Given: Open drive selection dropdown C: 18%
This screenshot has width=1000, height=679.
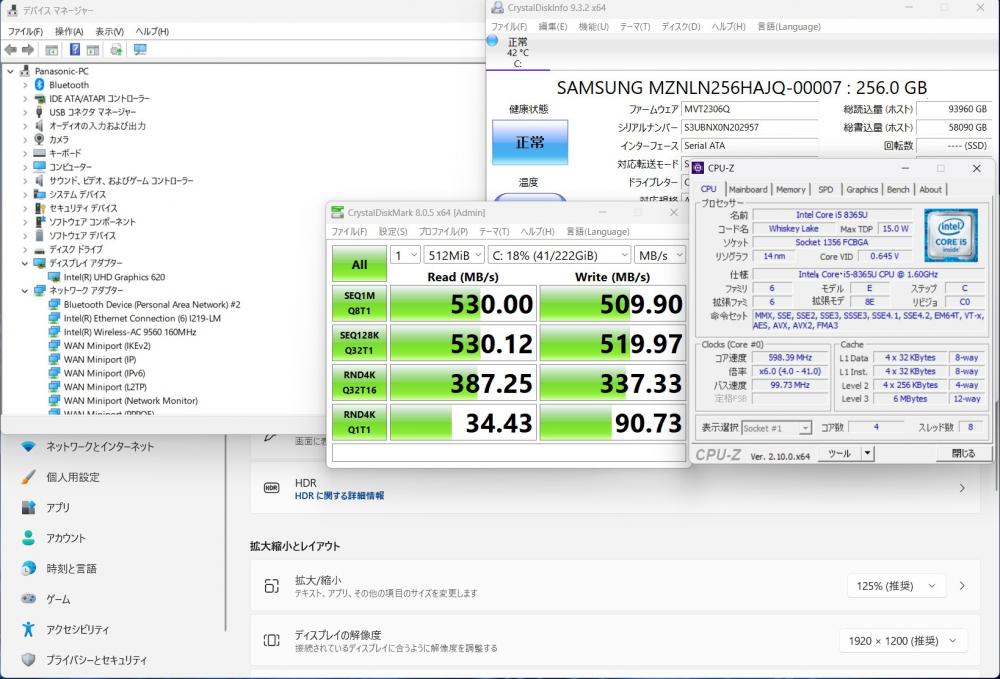Looking at the screenshot, I should coord(559,255).
